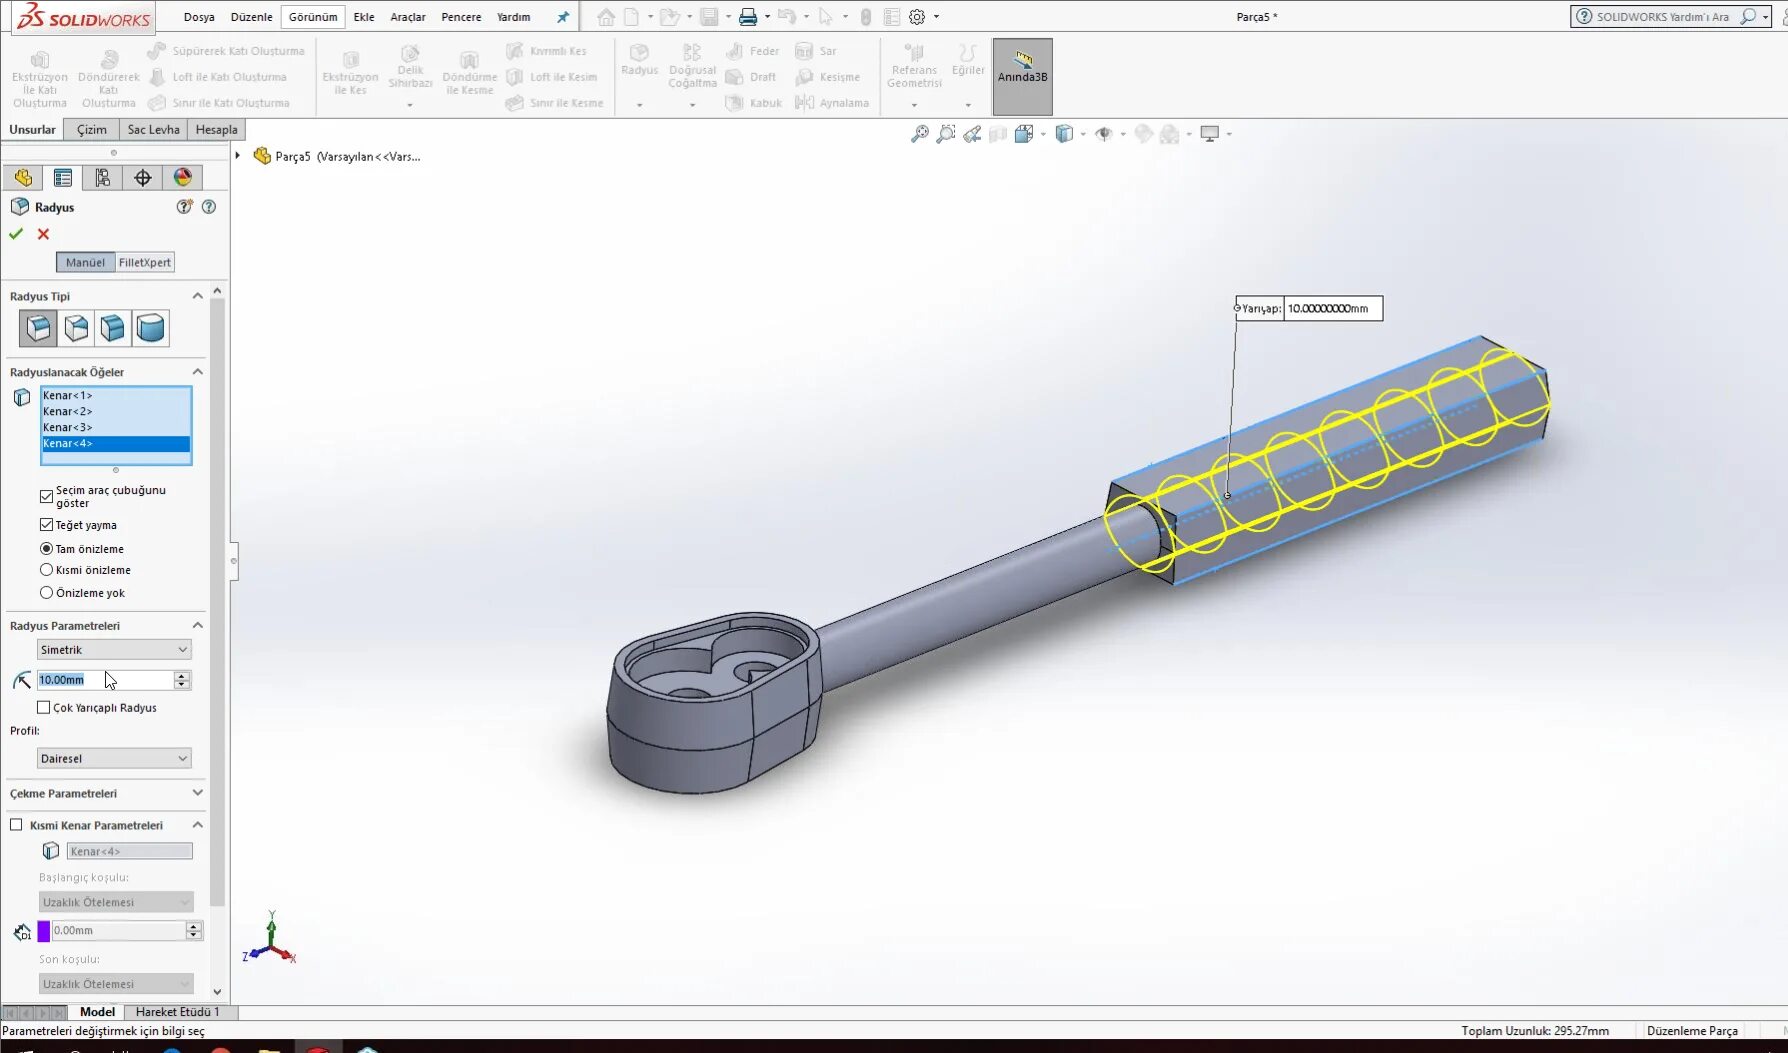The image size is (1788, 1053).
Task: Toggle 'Seçim araç çubuğunu göster' checkbox
Action: pyautogui.click(x=46, y=496)
